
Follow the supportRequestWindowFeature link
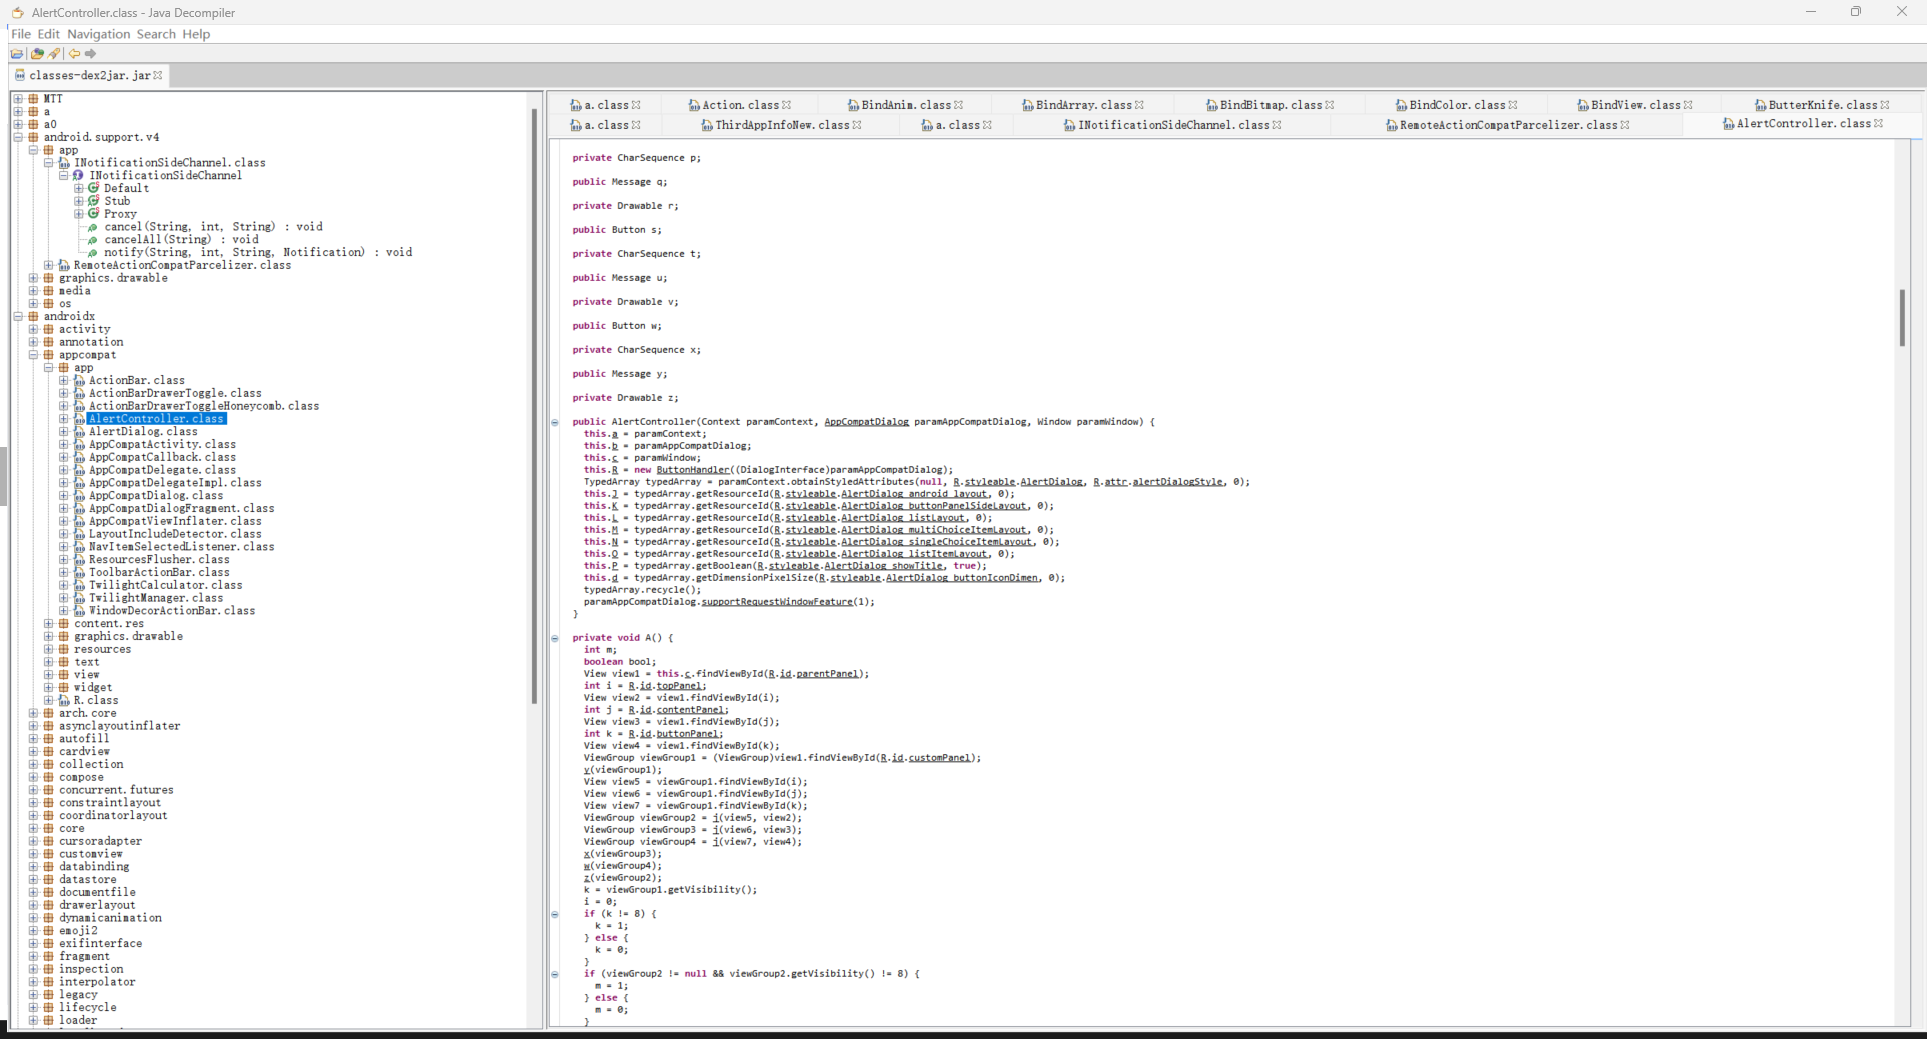777,602
